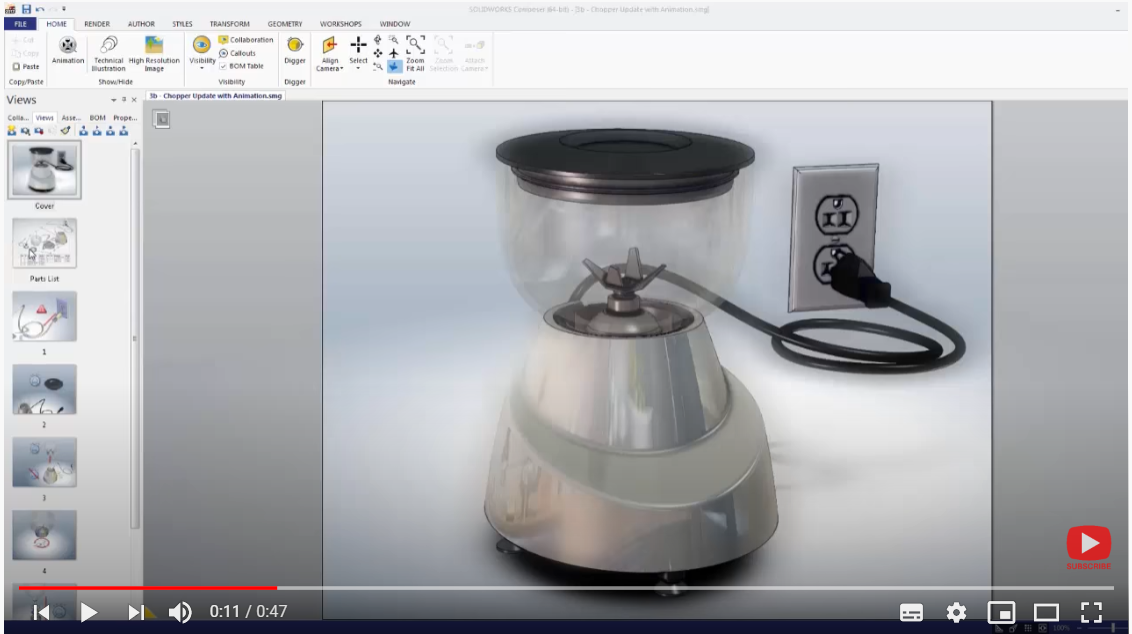Switch to the WORKSHOPS ribbon tab
The width and height of the screenshot is (1132, 634).
tap(340, 24)
